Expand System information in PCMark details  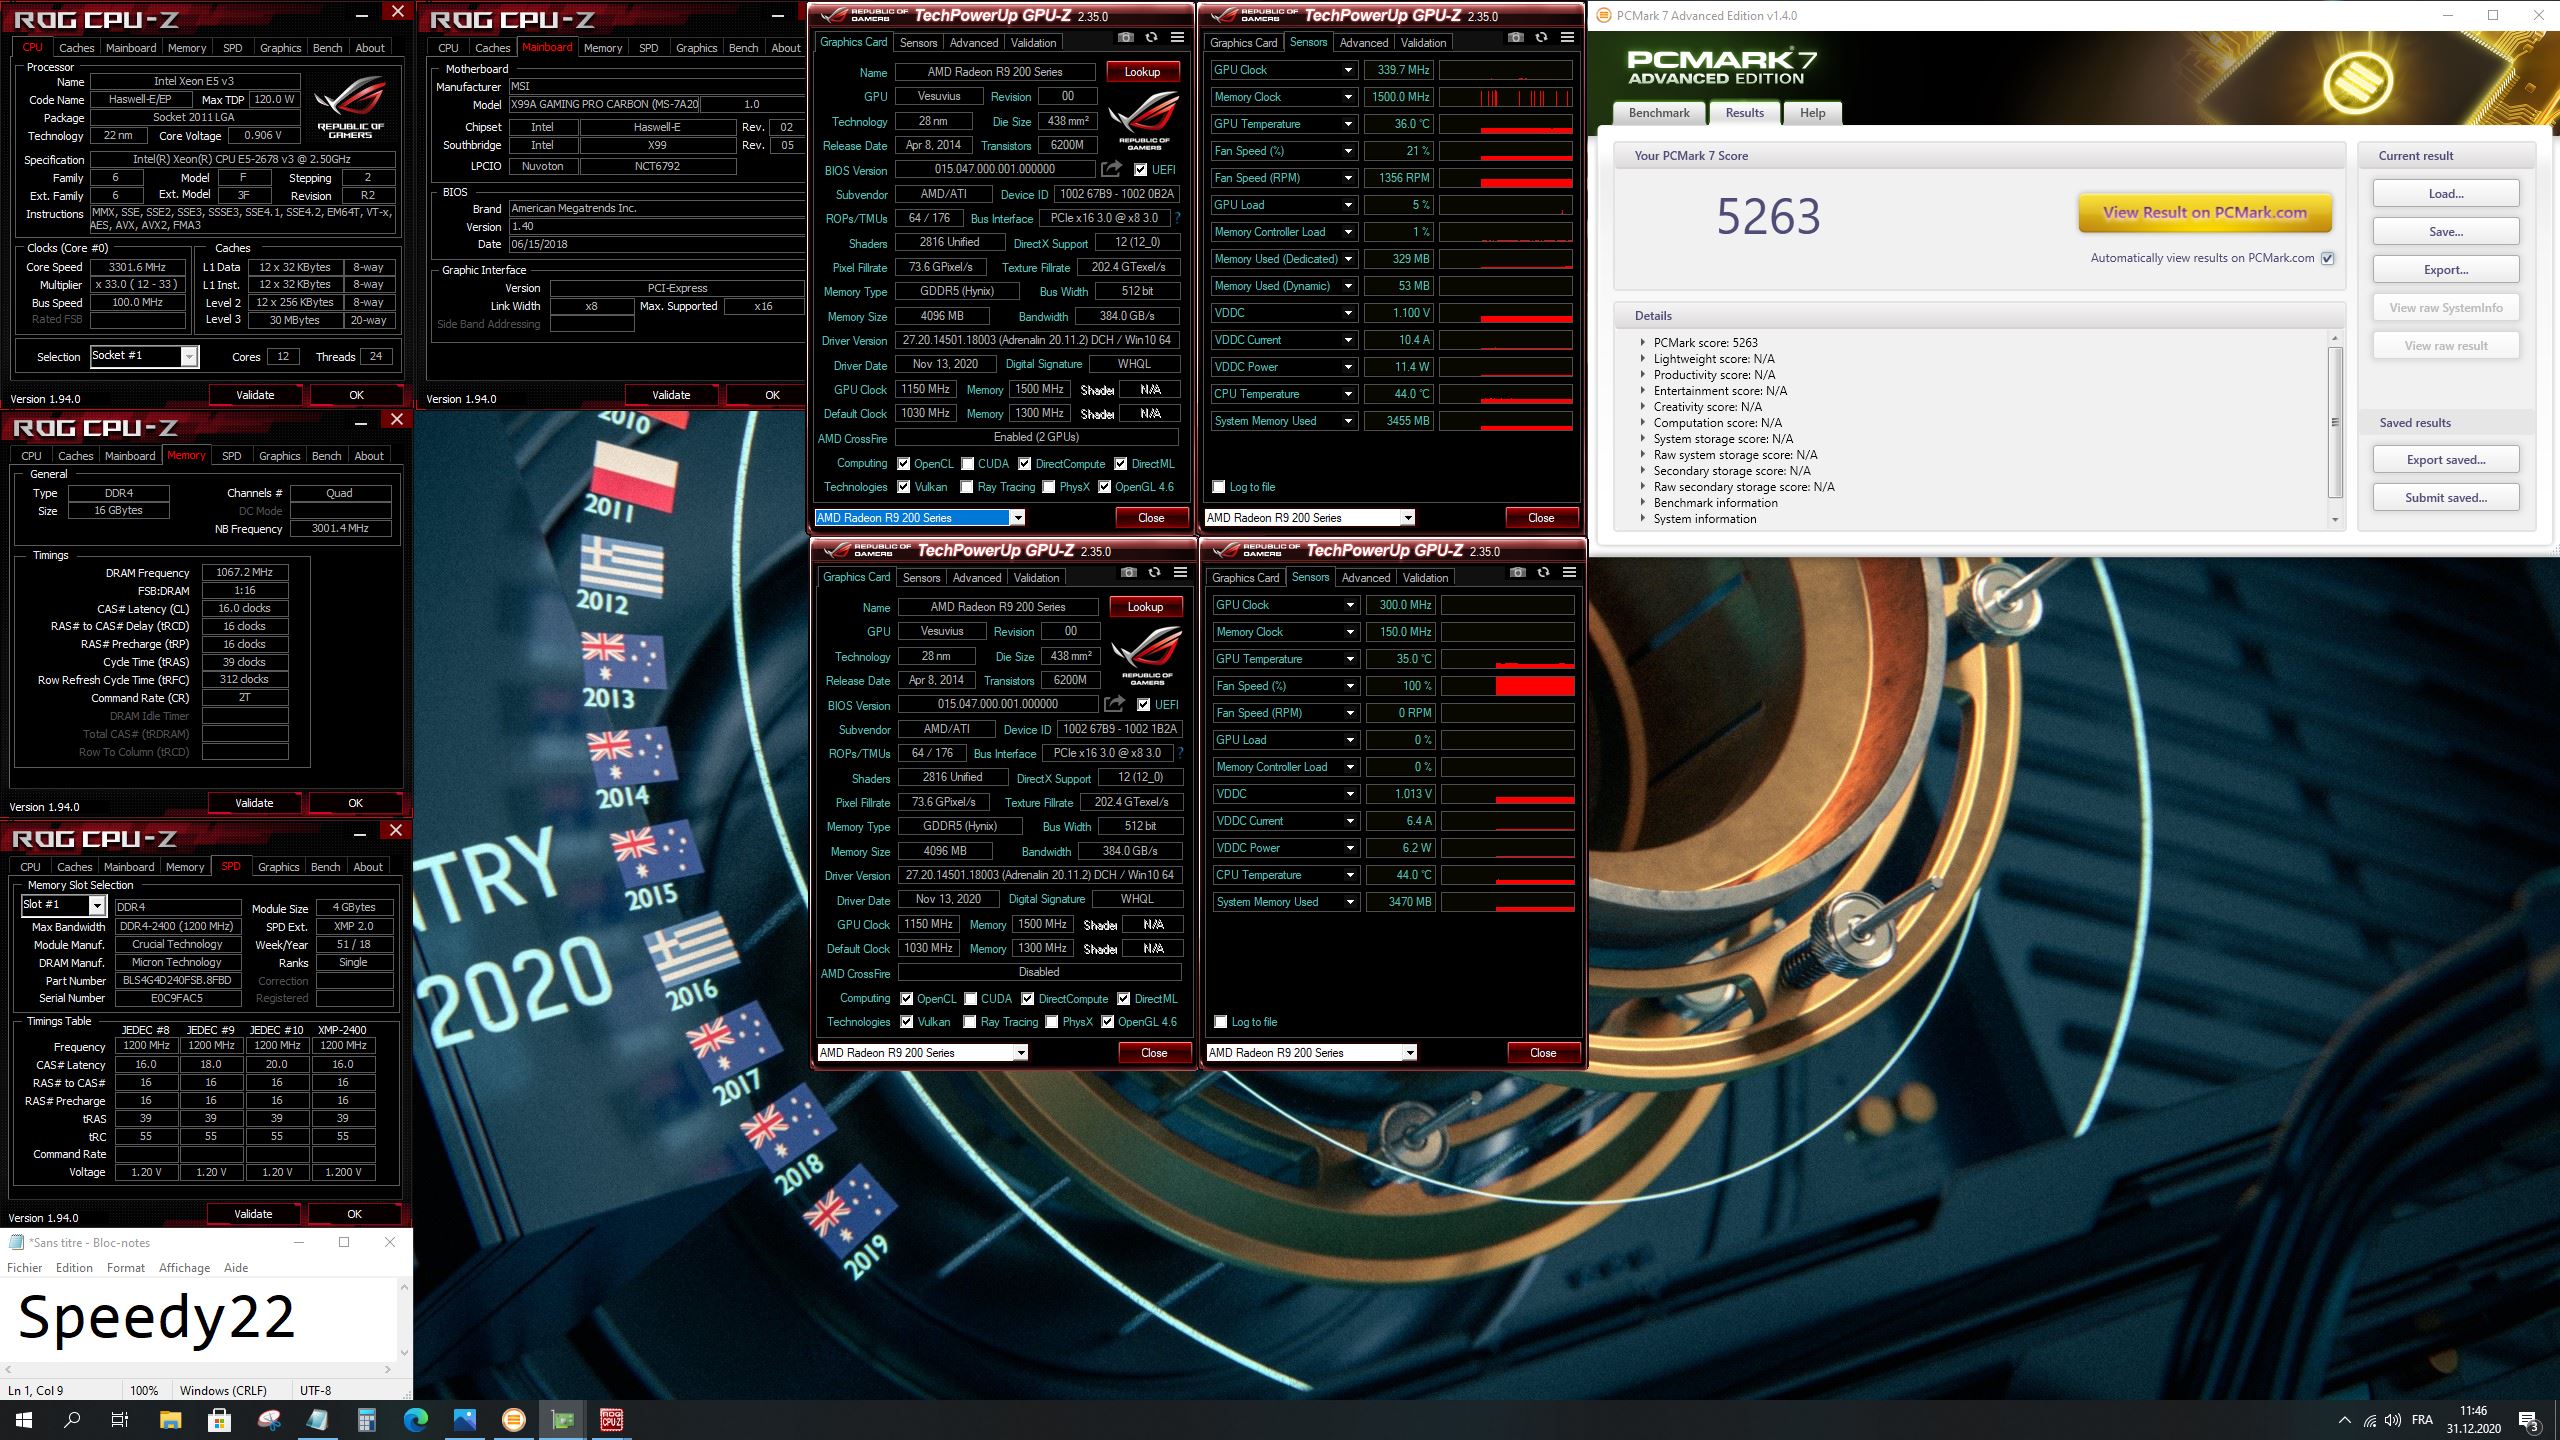point(1643,518)
